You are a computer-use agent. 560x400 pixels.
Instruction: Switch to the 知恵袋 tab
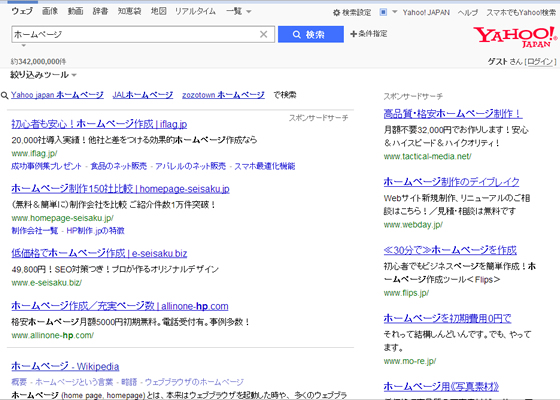[130, 11]
